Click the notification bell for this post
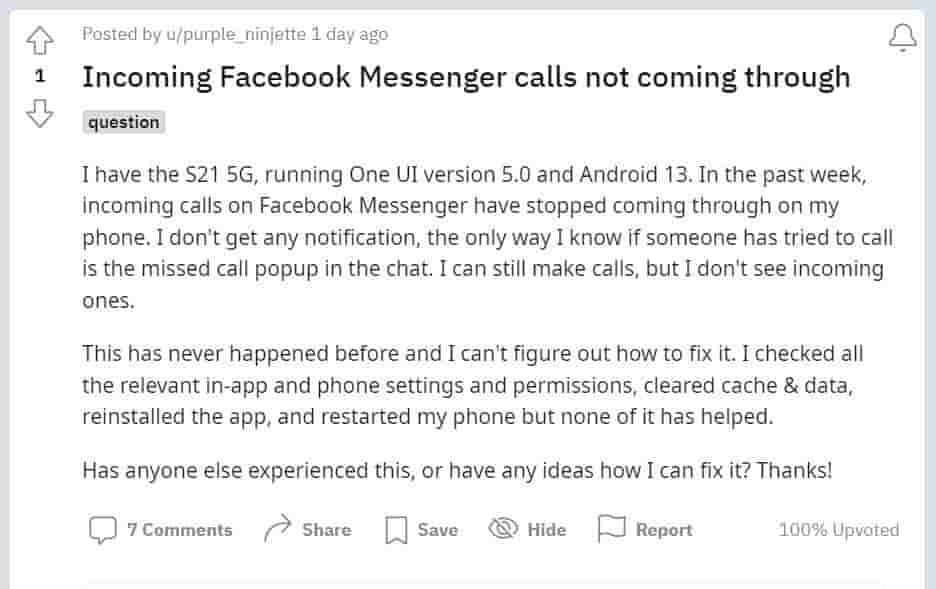 pyautogui.click(x=902, y=38)
